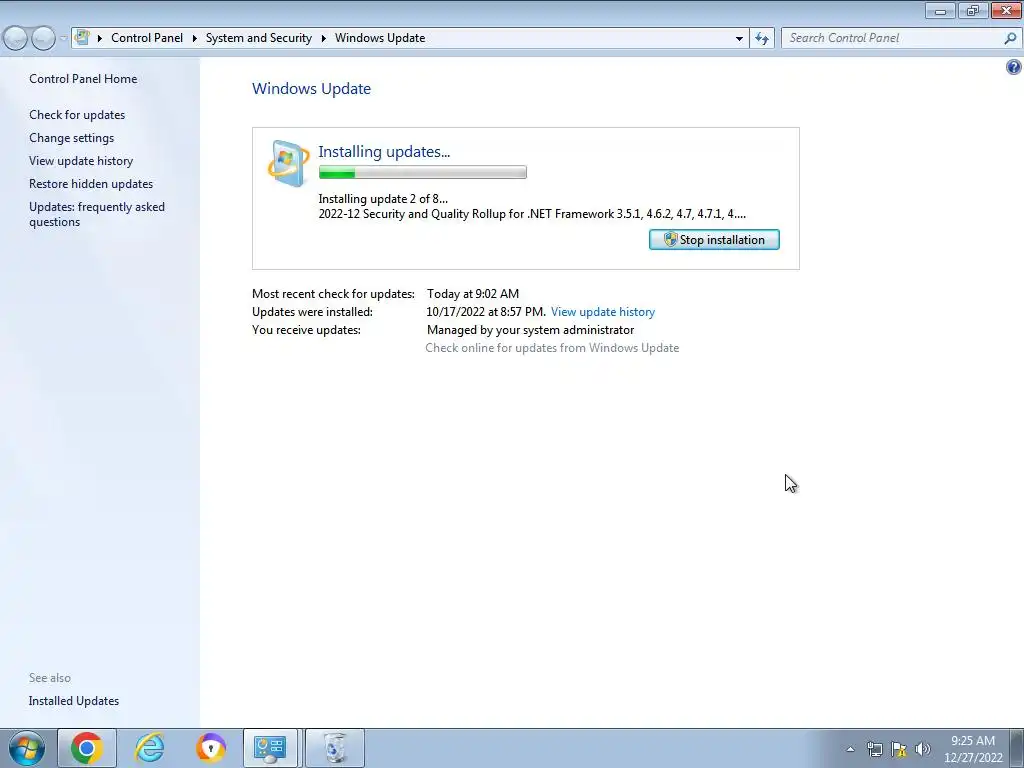Open the orange keyhole app on taskbar
Image resolution: width=1024 pixels, height=768 pixels.
[x=210, y=748]
